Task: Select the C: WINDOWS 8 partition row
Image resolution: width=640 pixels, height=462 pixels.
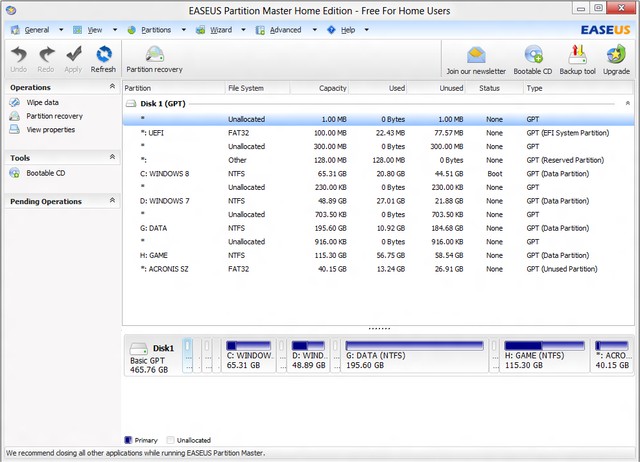Action: pos(378,174)
